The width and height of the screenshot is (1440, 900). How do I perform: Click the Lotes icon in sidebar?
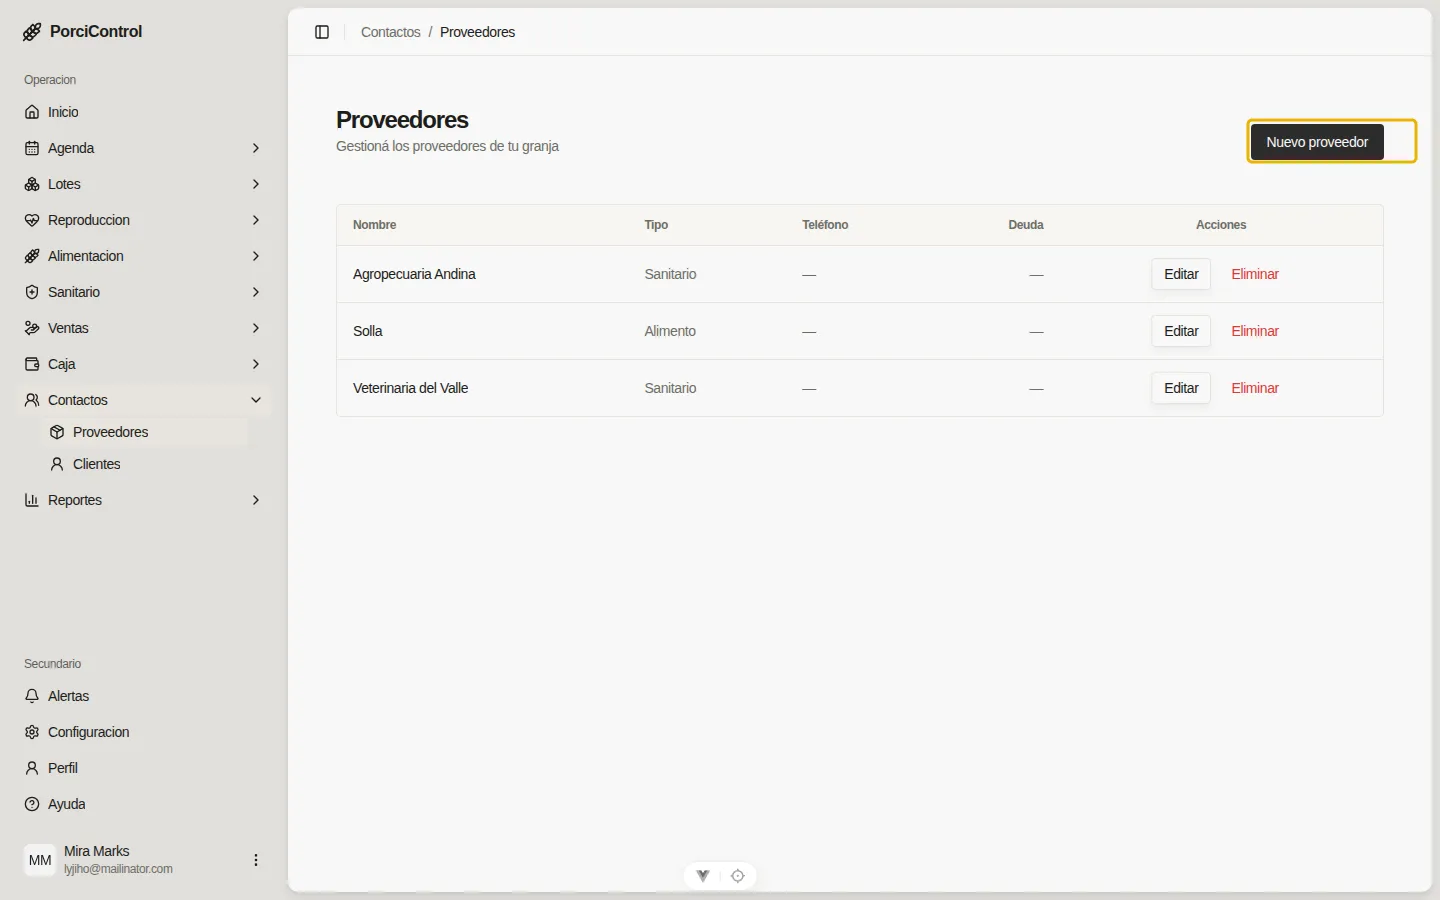point(32,184)
